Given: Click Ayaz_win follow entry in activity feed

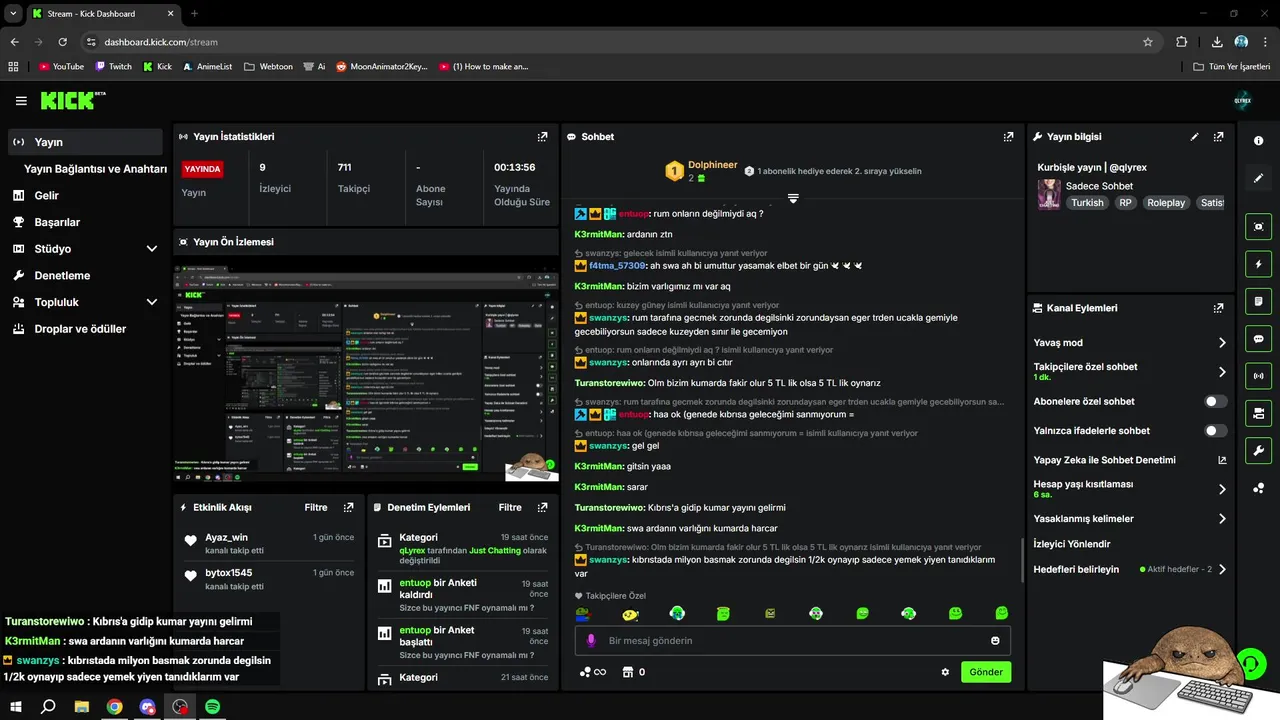Looking at the screenshot, I should [x=267, y=543].
